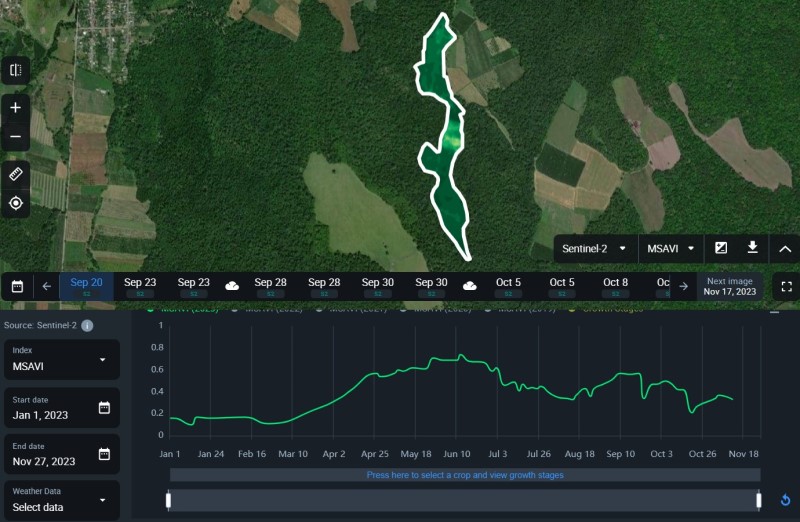The image size is (800, 522).
Task: Show info about the Sentinel-2 source
Action: [x=87, y=326]
